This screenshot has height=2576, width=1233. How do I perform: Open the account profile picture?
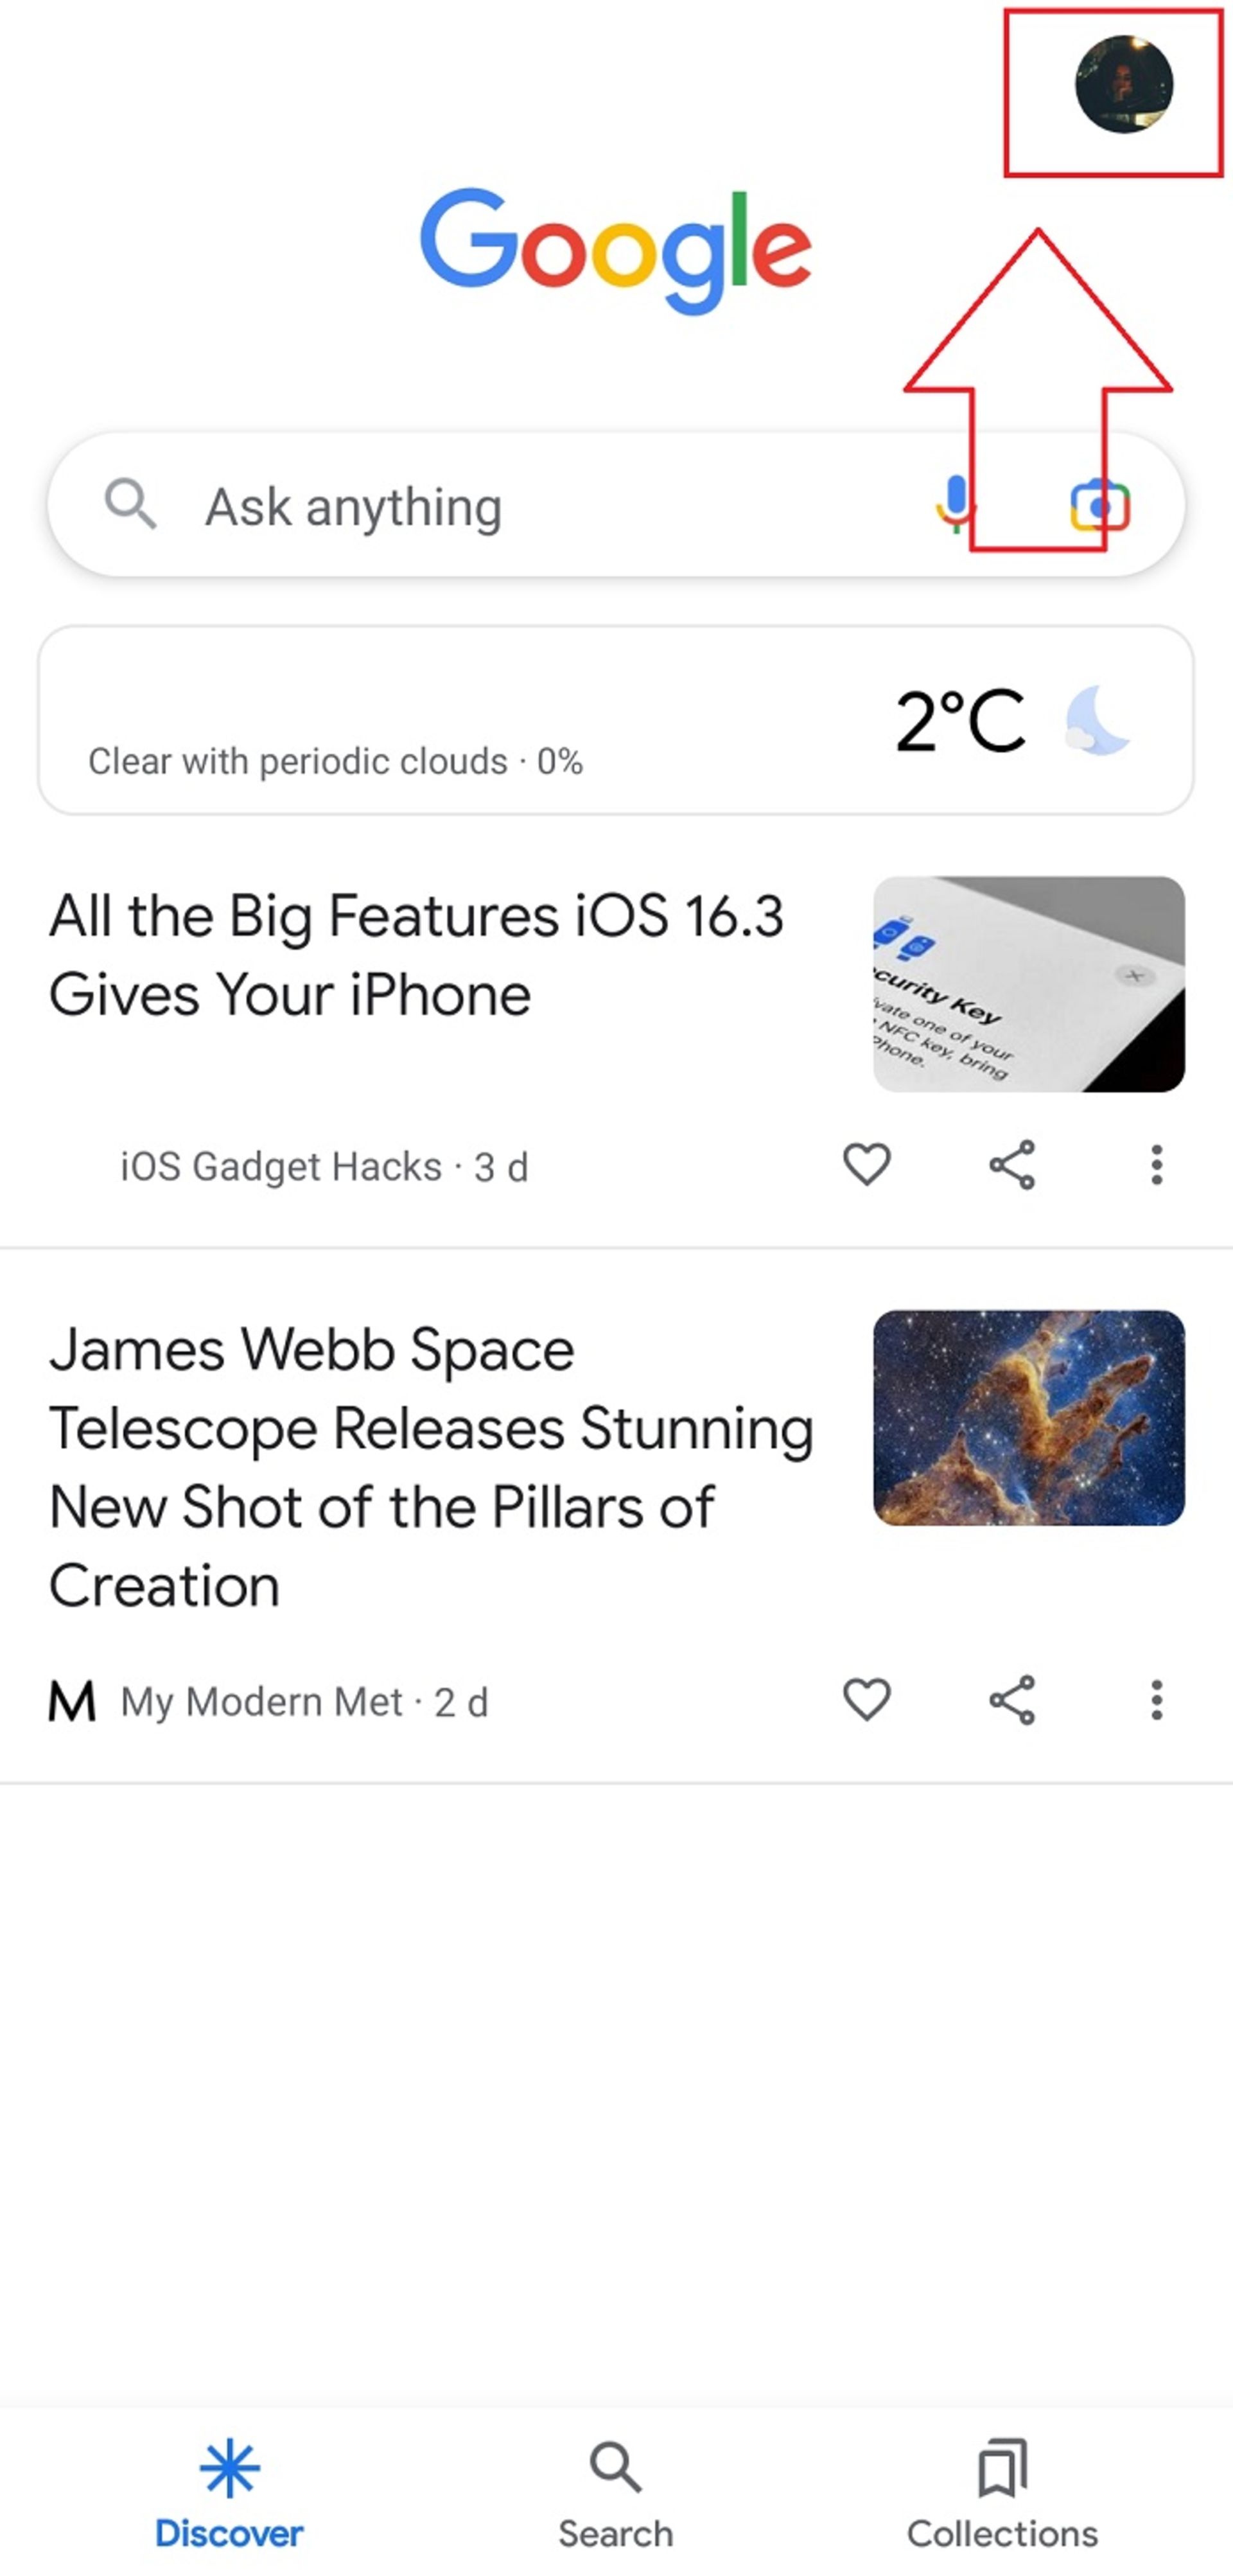[1123, 85]
